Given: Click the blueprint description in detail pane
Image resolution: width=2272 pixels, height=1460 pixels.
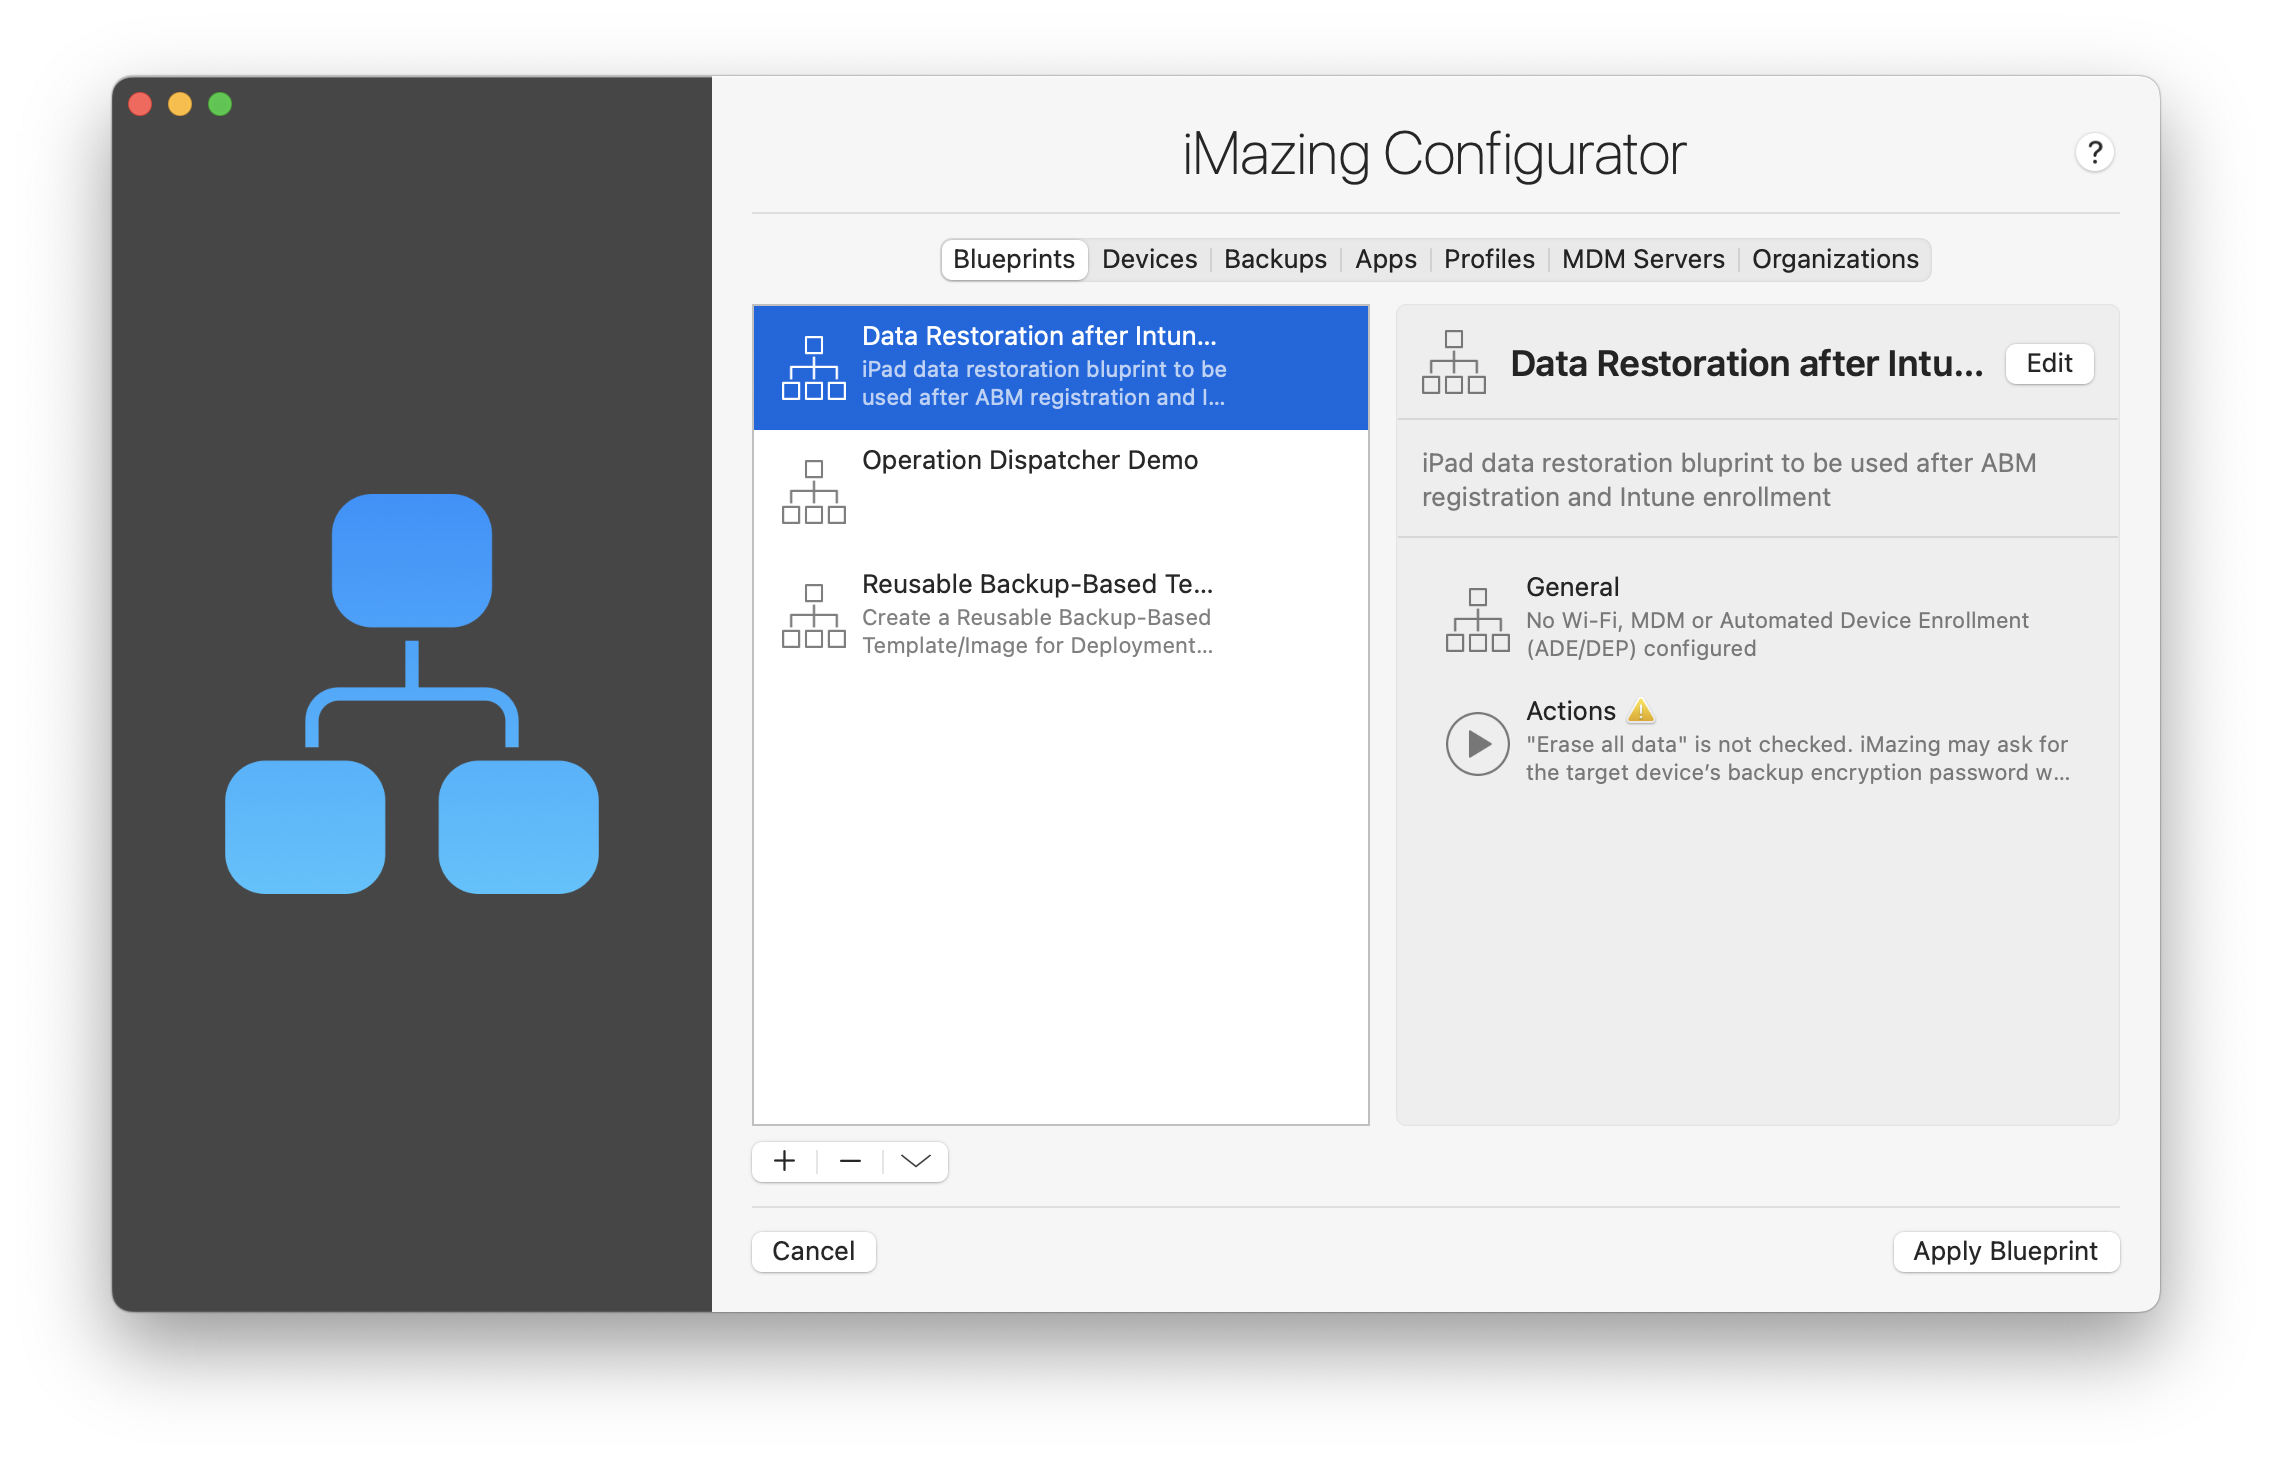Looking at the screenshot, I should (1728, 480).
